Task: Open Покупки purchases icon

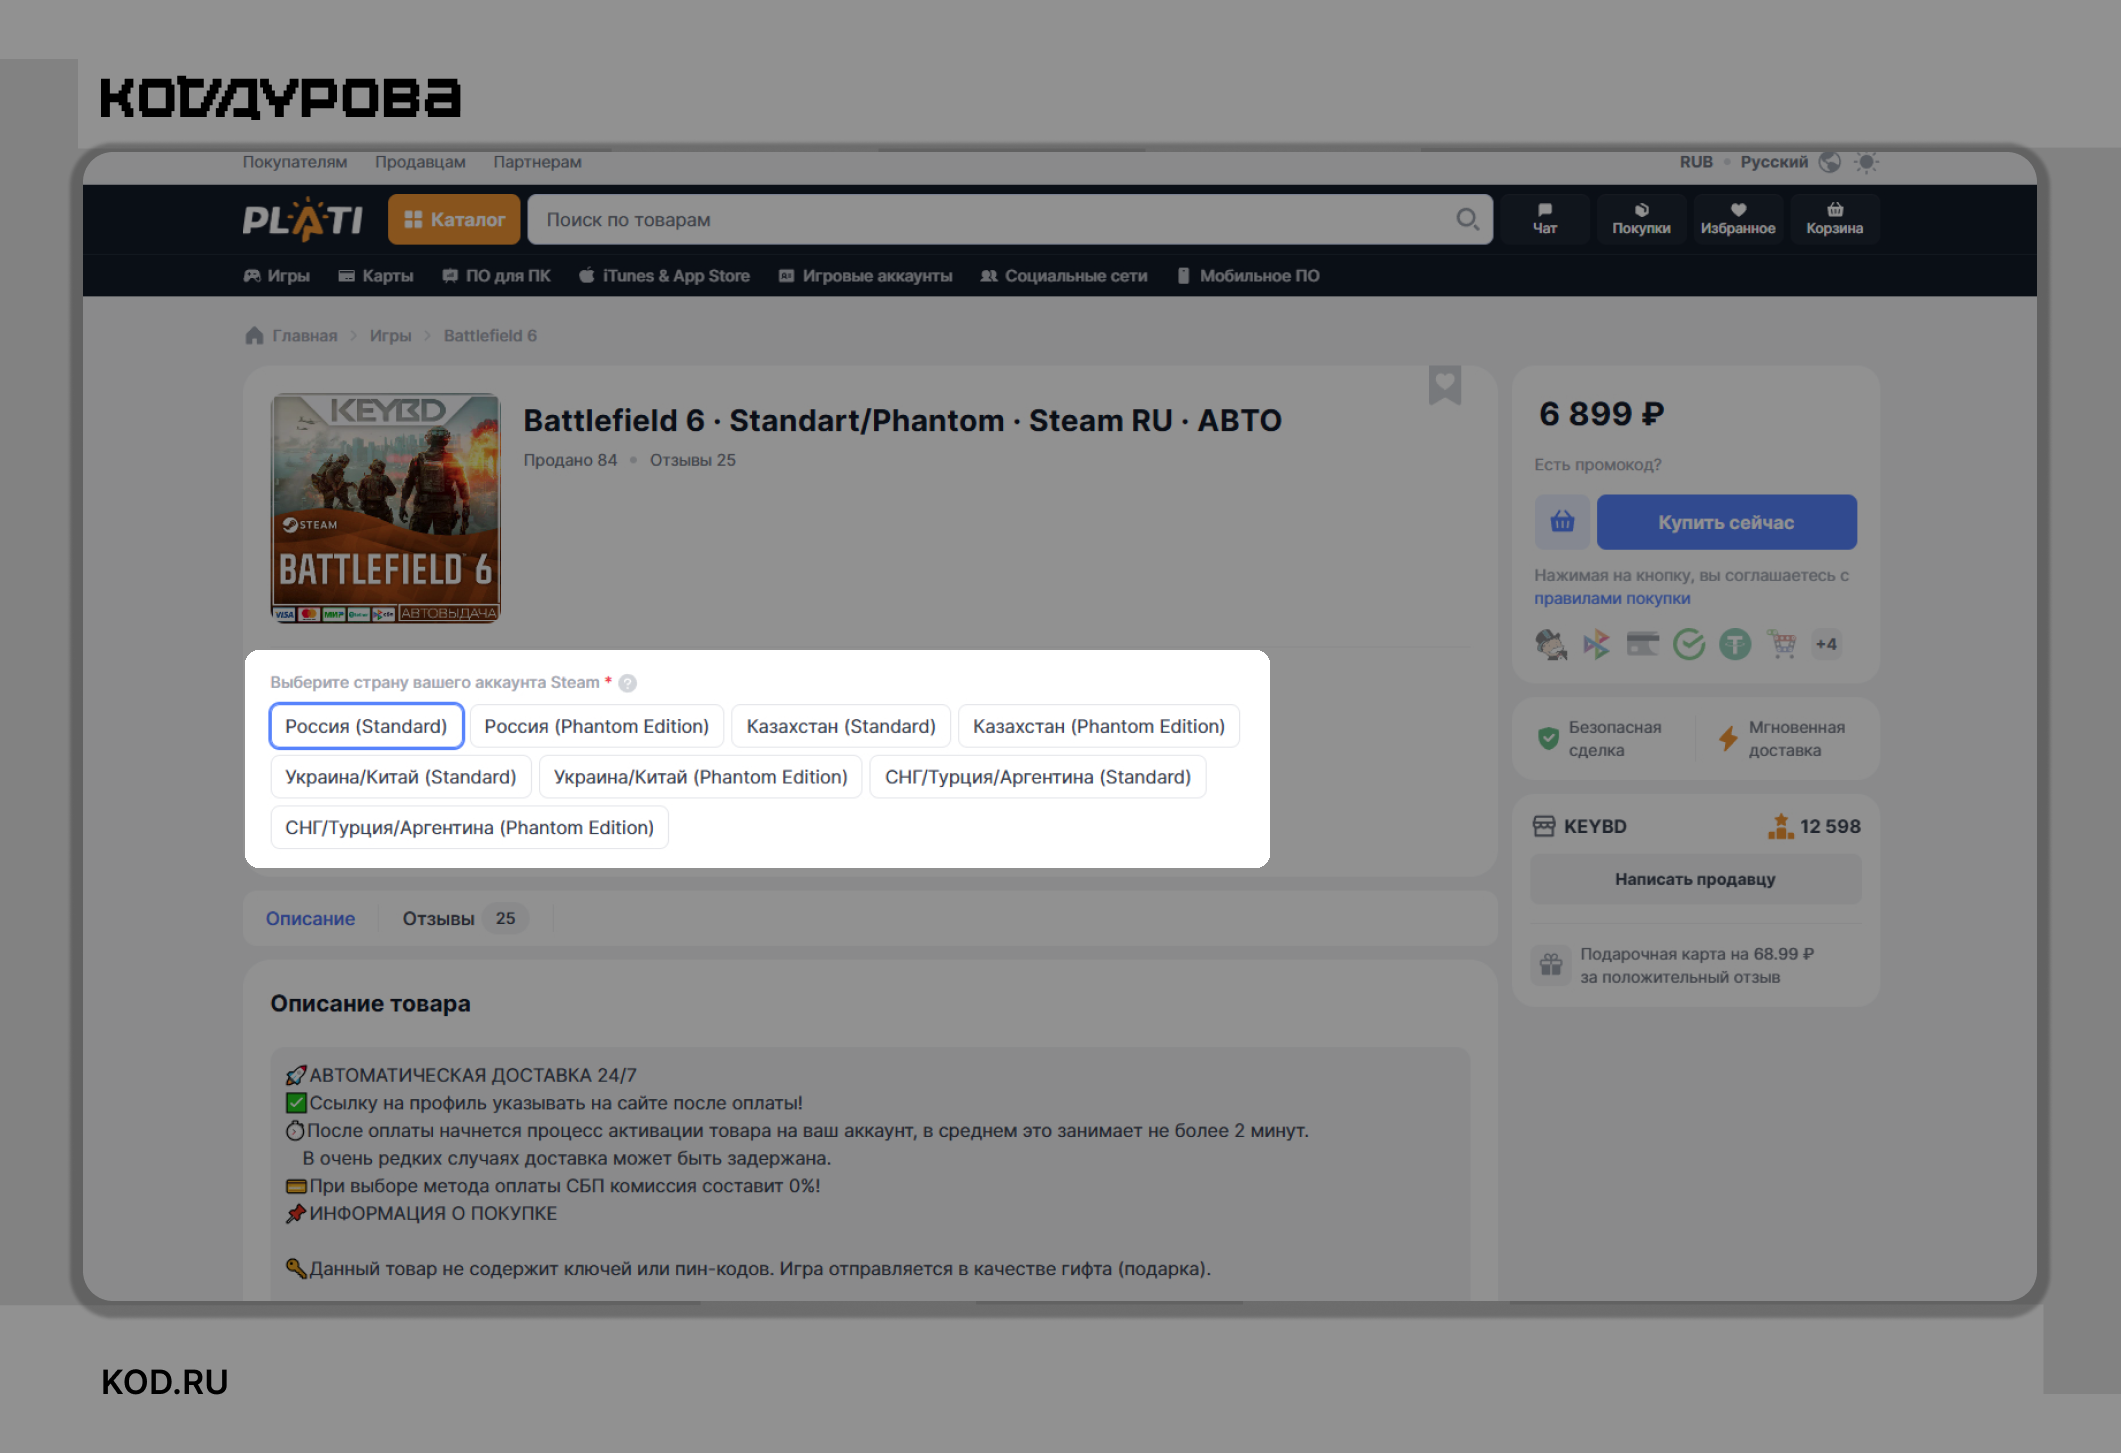Action: [x=1641, y=219]
